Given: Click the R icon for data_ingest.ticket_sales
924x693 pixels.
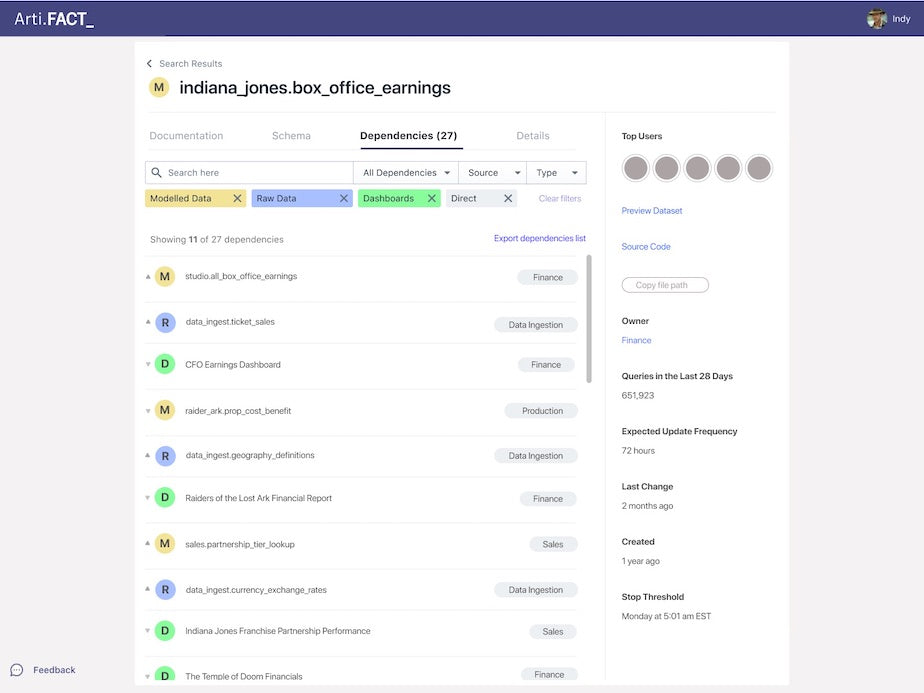Looking at the screenshot, I should tap(165, 322).
